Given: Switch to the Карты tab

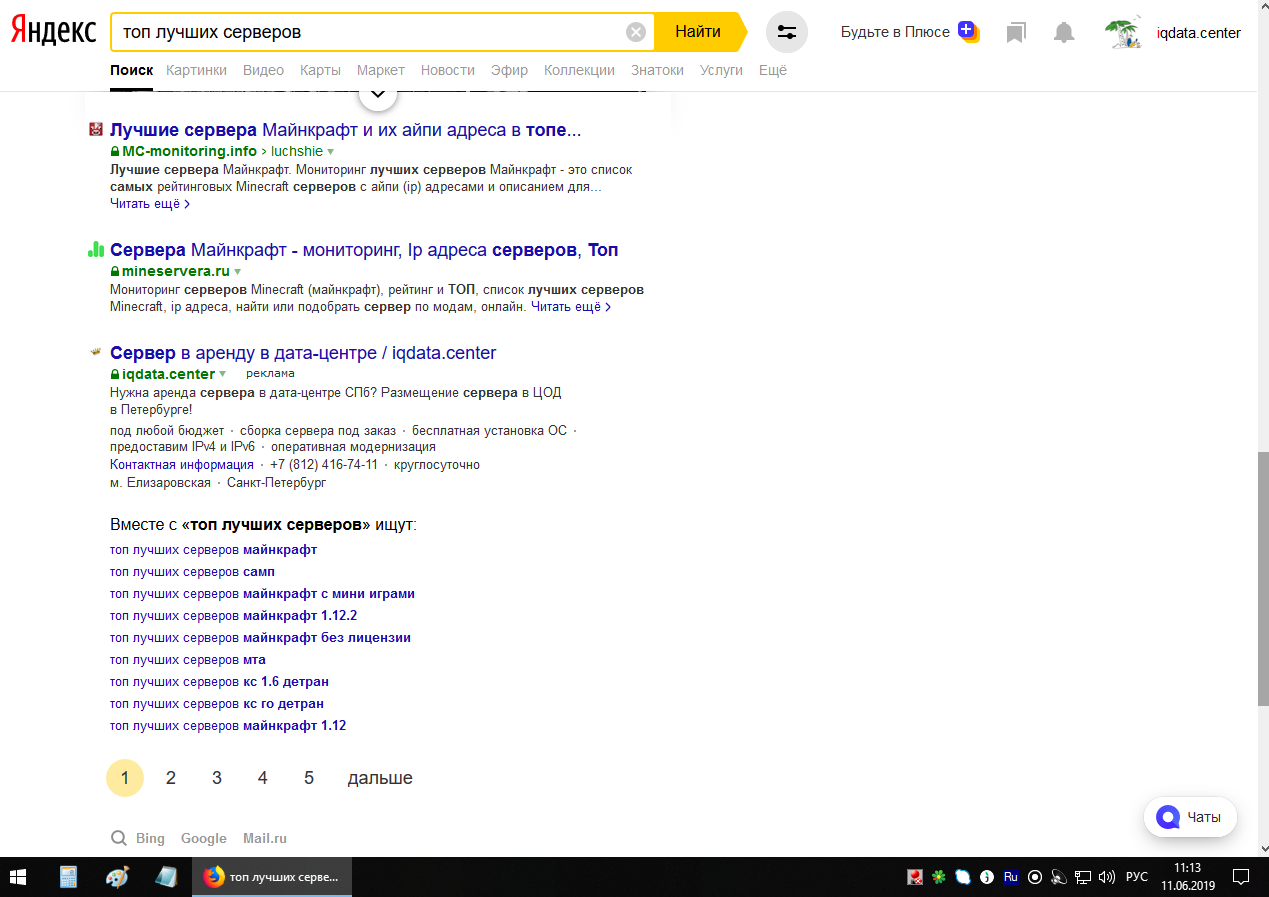Looking at the screenshot, I should 320,70.
